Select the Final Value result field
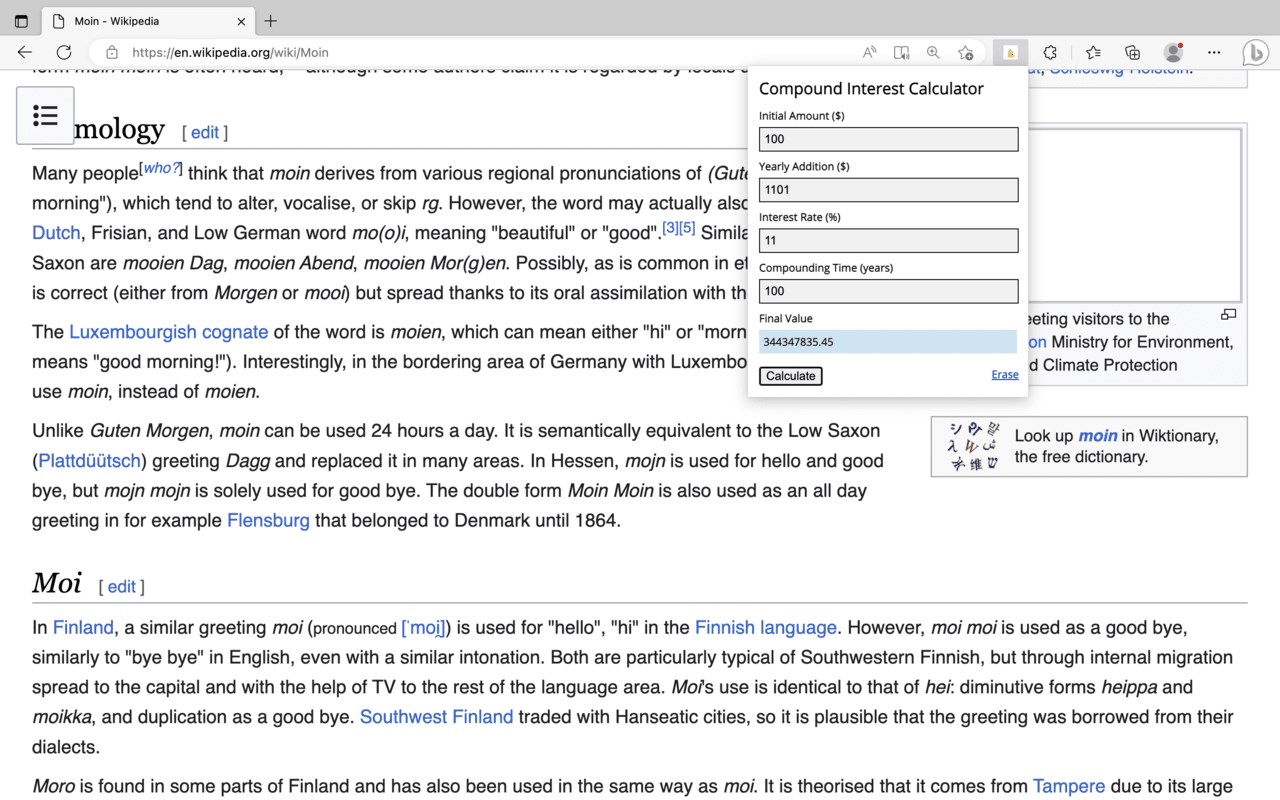Screen dimensions: 1280x800 click(888, 342)
